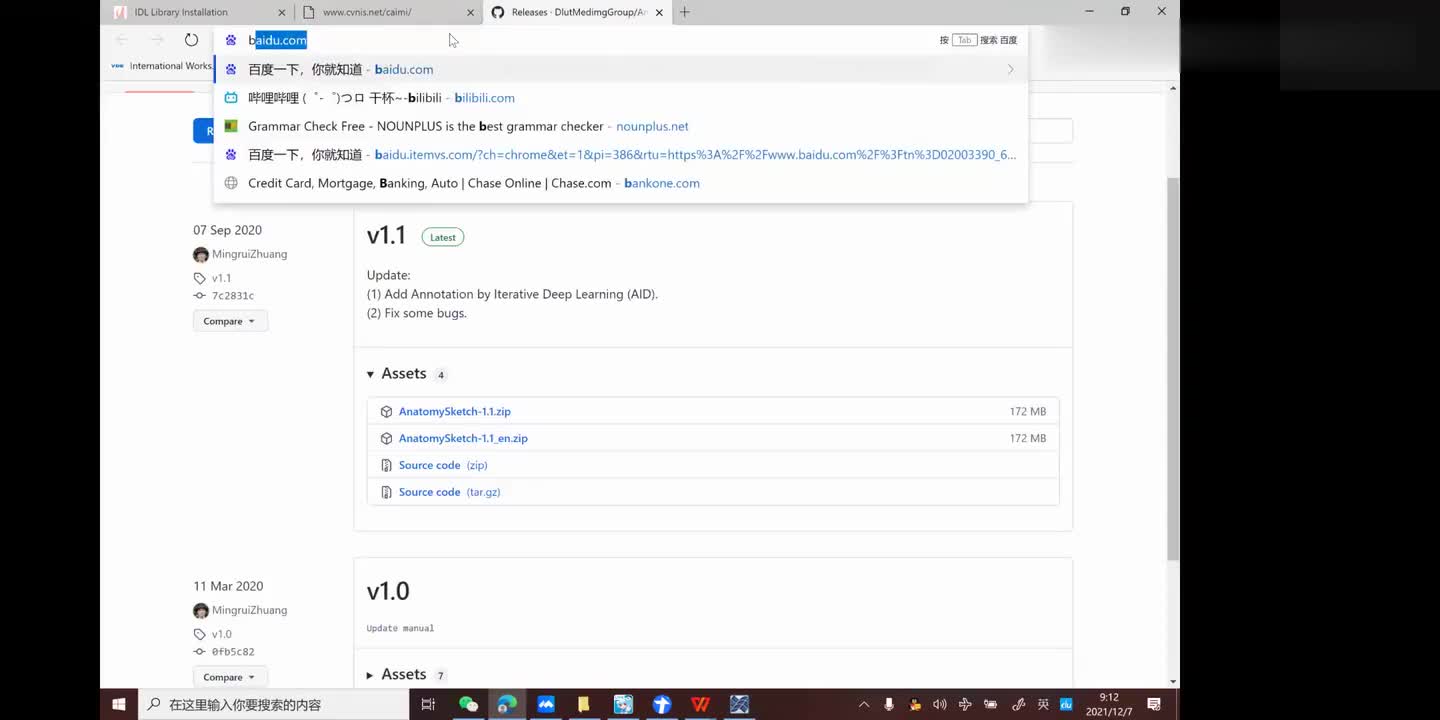The width and height of the screenshot is (1440, 720).
Task: Click the package icon beside AnatomySketch-1.1_en.zip
Action: pyautogui.click(x=386, y=438)
